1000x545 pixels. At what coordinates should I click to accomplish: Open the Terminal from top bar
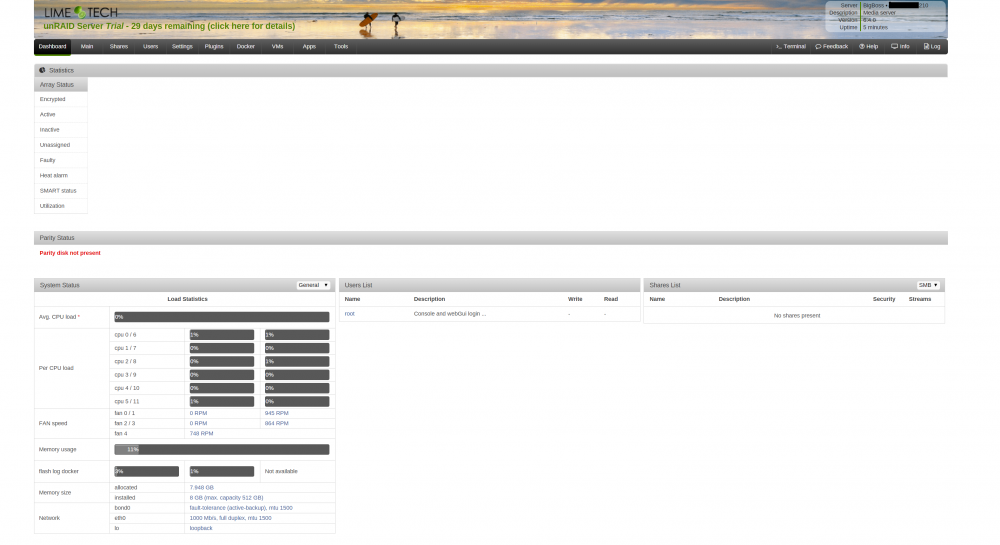coord(790,47)
